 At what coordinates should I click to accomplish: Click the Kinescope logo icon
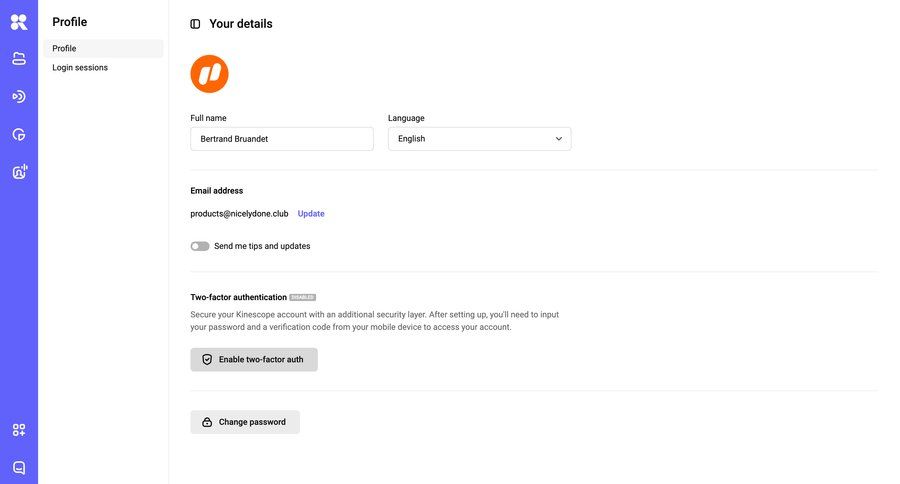coord(19,22)
